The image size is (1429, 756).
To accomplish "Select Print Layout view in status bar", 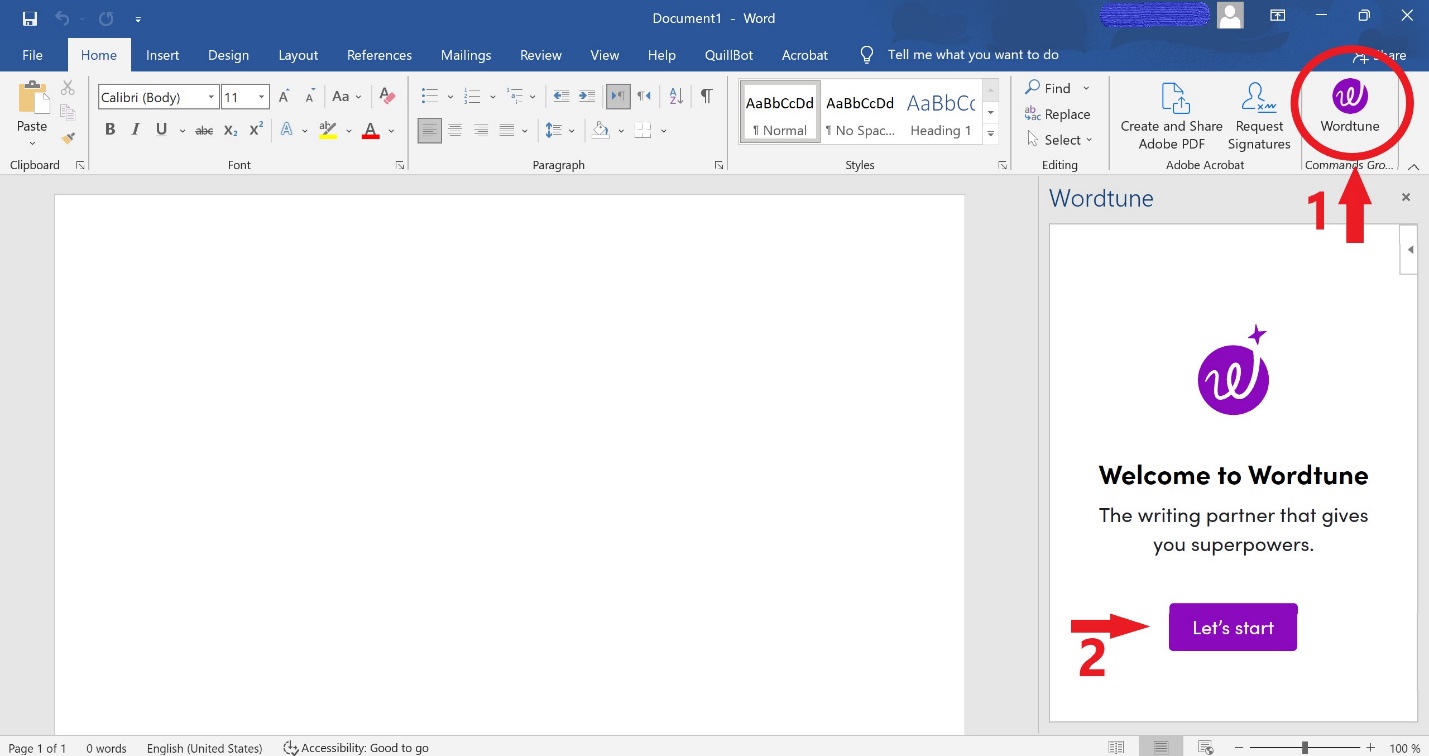I will tap(1160, 747).
